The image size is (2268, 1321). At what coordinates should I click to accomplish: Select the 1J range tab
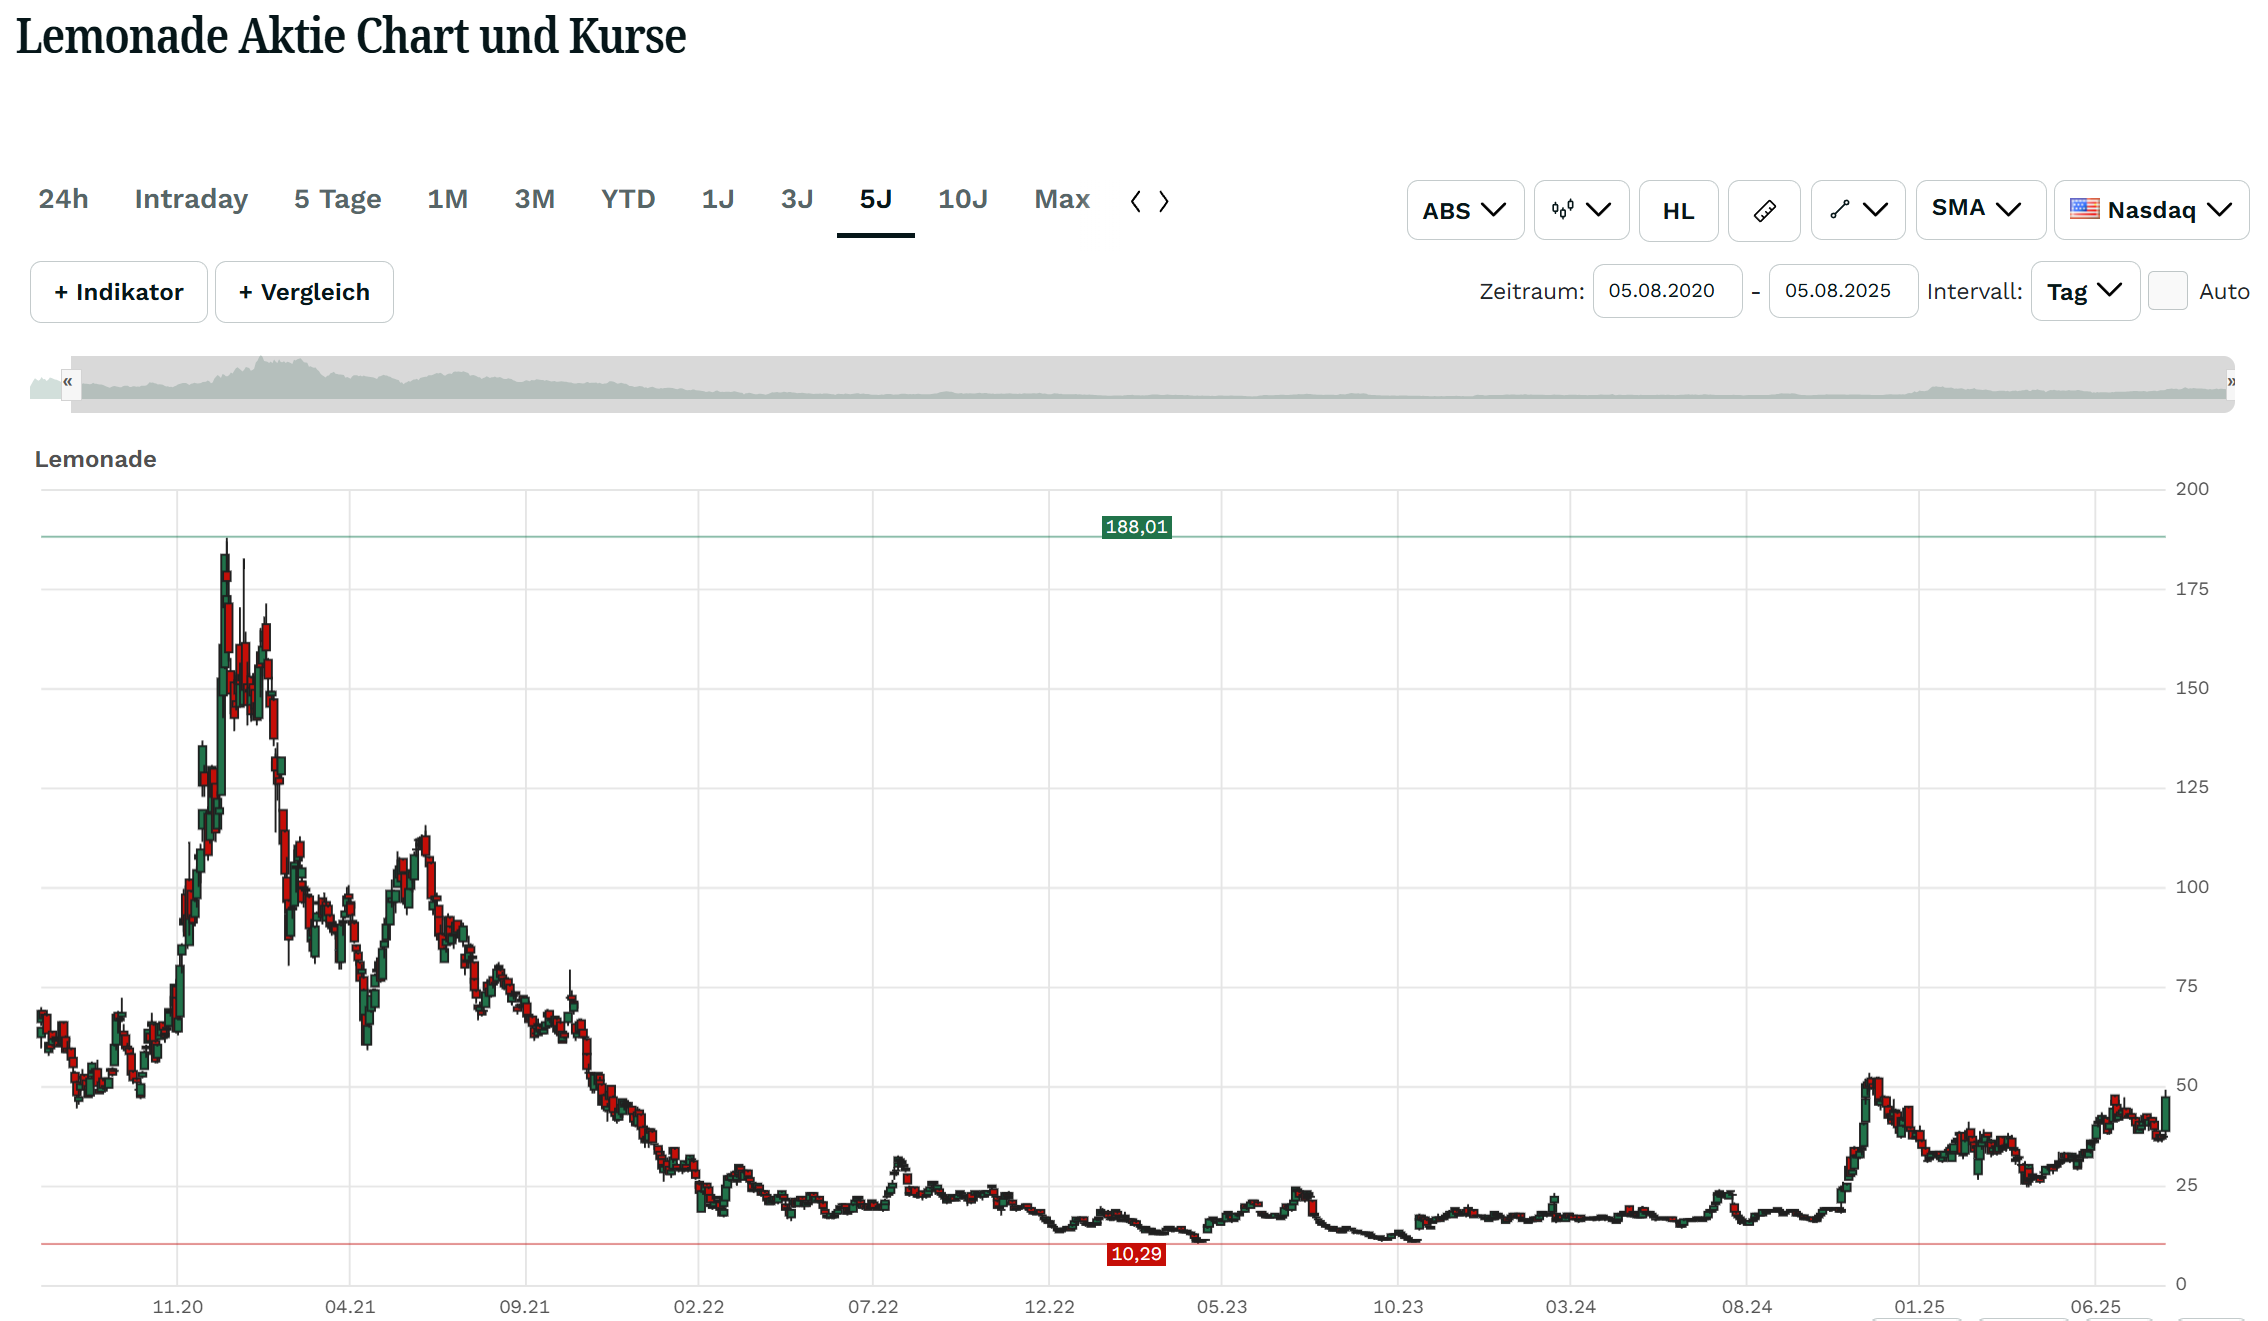[718, 199]
